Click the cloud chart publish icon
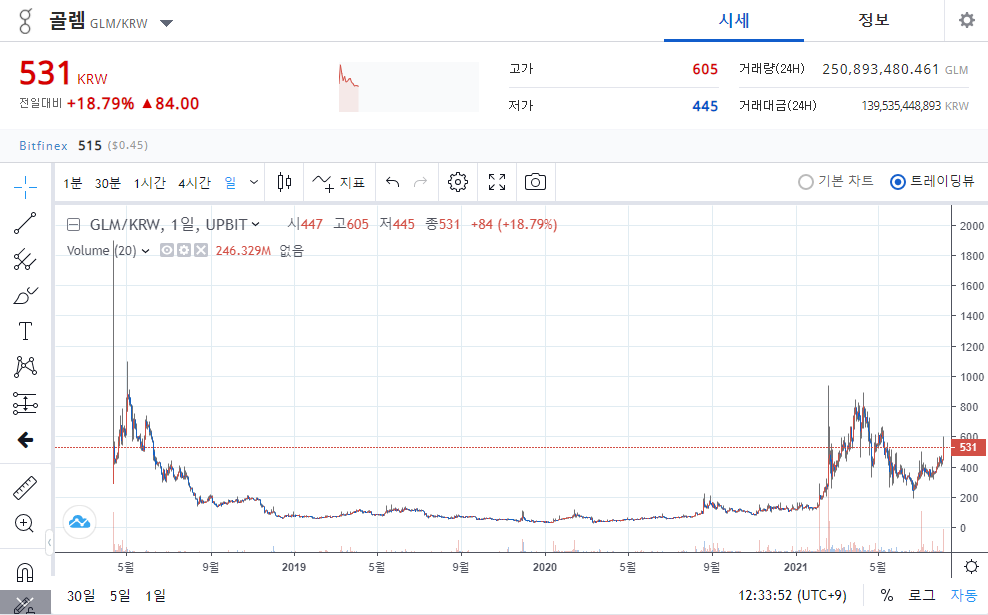Screen dimensions: 988x615 click(79, 522)
